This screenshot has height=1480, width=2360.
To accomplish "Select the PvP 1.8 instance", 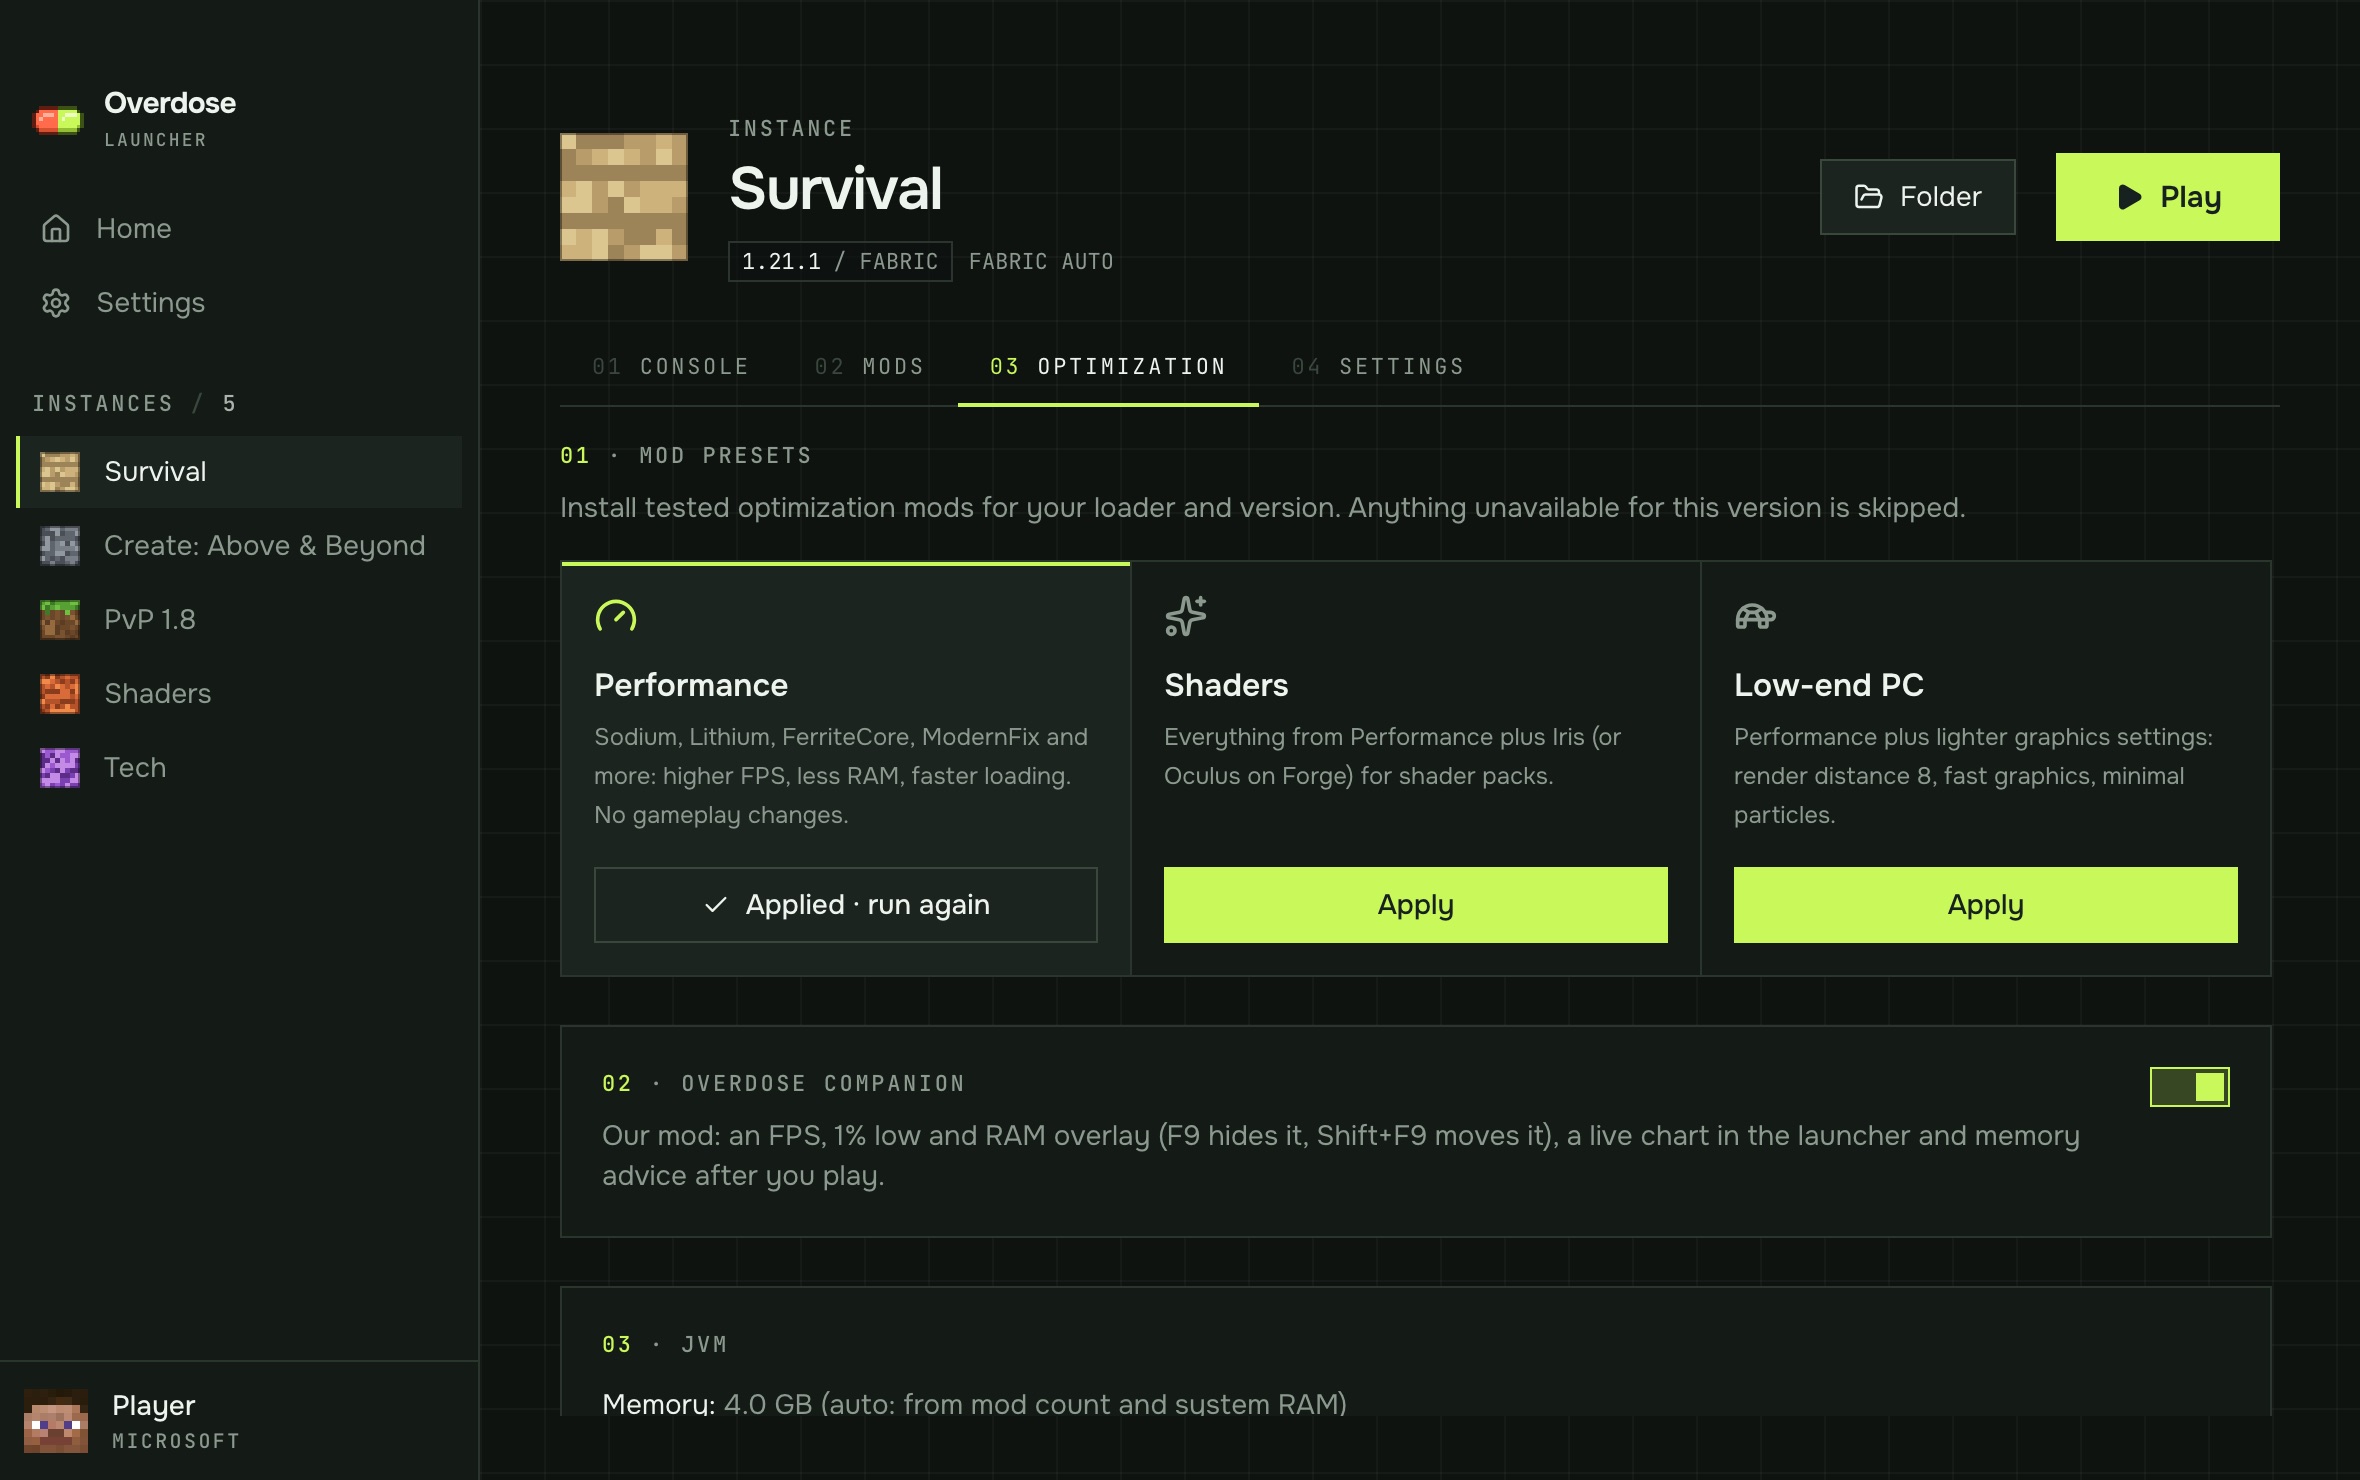I will pos(240,620).
